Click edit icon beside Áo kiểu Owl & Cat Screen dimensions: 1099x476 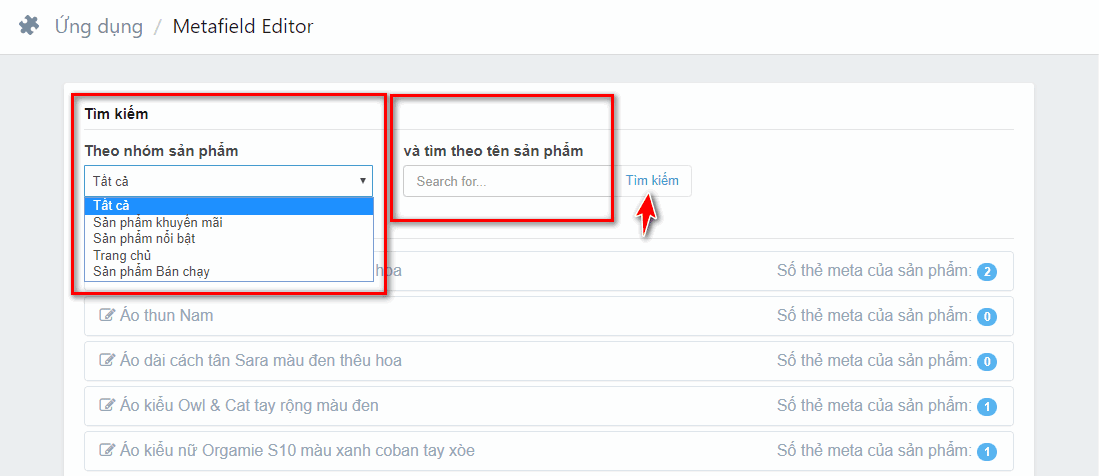[x=107, y=406]
